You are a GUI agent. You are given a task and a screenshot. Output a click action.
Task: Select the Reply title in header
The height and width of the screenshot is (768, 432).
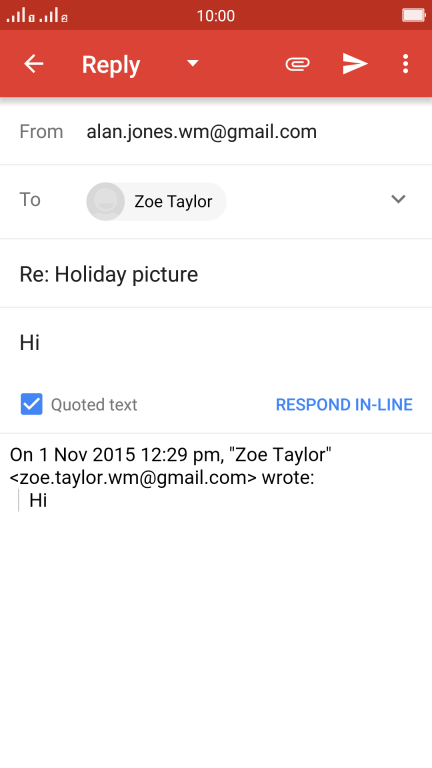click(x=111, y=65)
